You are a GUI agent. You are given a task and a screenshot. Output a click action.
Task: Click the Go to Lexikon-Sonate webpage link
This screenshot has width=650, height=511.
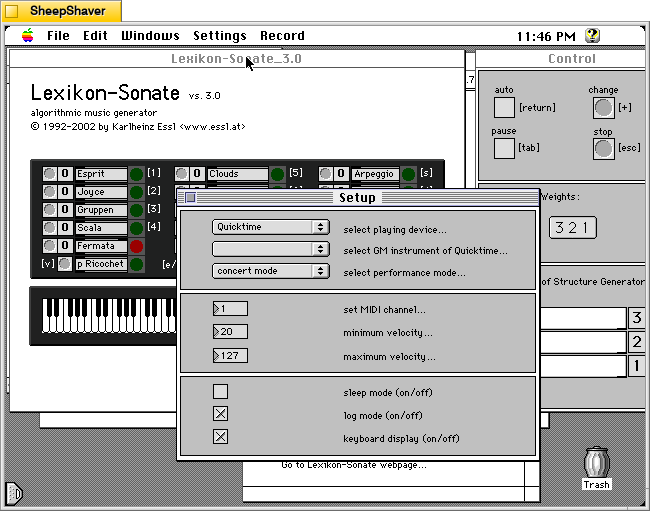354,465
